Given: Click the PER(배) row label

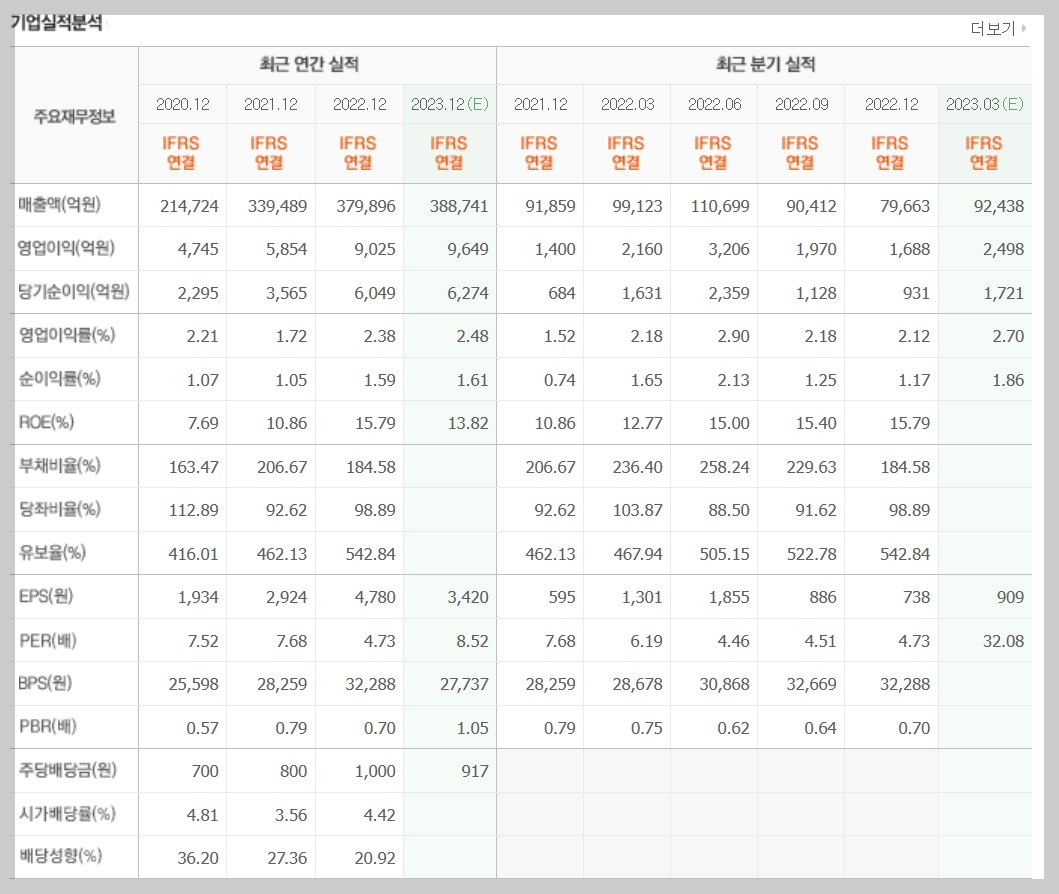Looking at the screenshot, I should (x=47, y=640).
